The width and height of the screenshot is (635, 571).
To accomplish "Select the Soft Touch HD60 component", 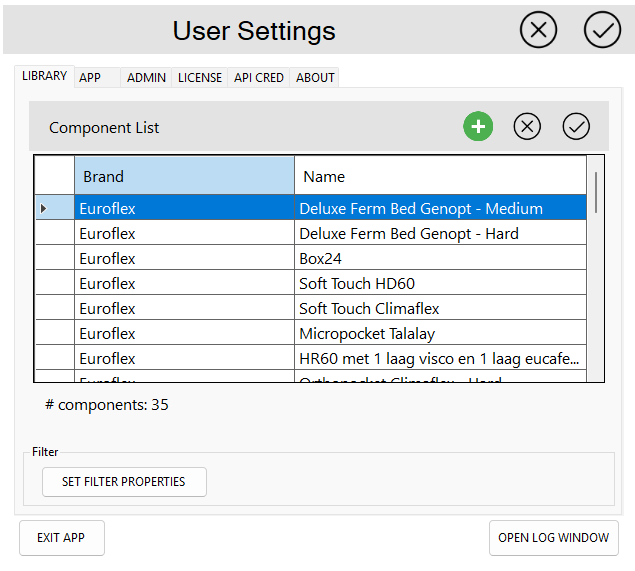I will [440, 283].
